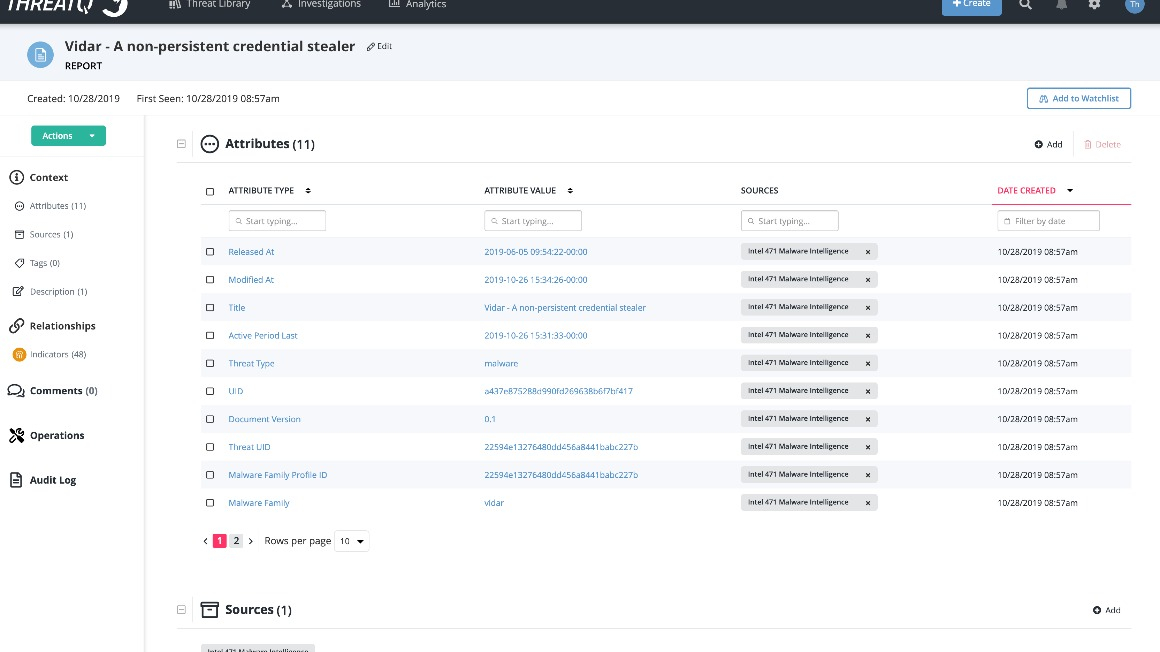Open the notifications bell icon
1160x652 pixels.
(1060, 5)
